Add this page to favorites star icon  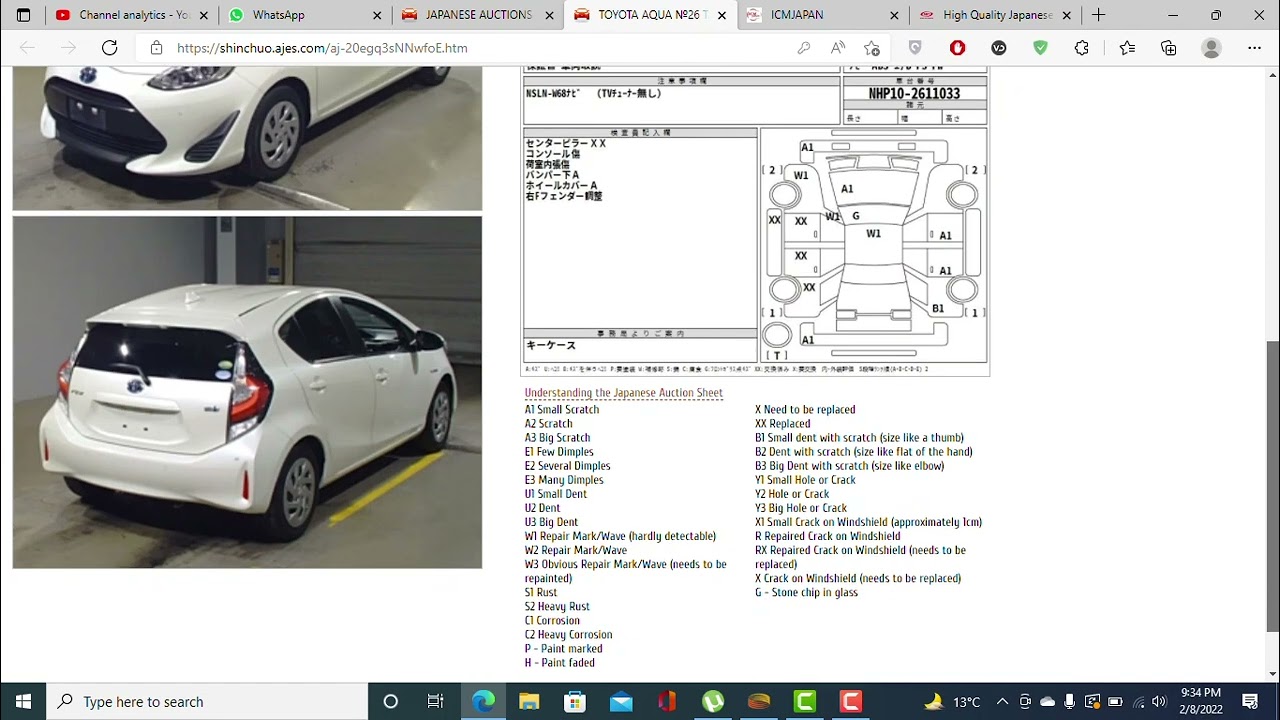click(x=872, y=48)
